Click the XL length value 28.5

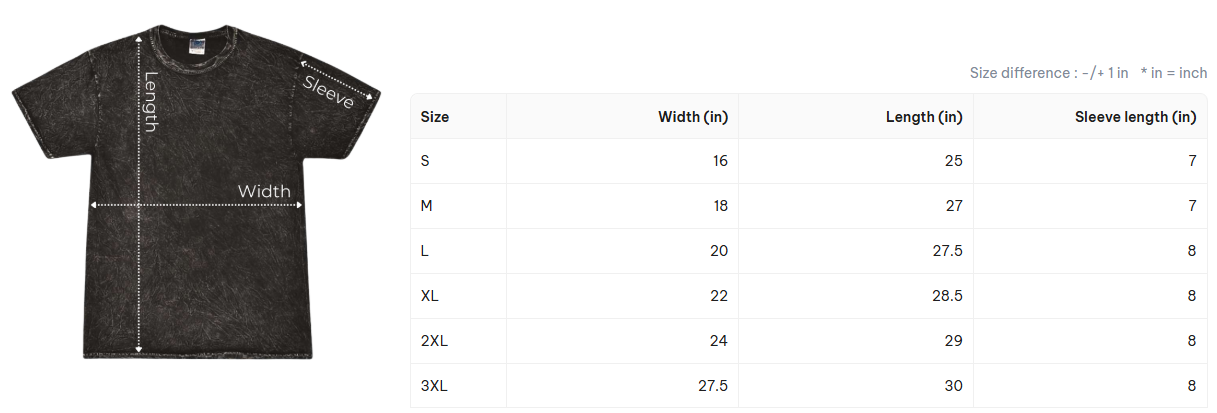point(945,296)
